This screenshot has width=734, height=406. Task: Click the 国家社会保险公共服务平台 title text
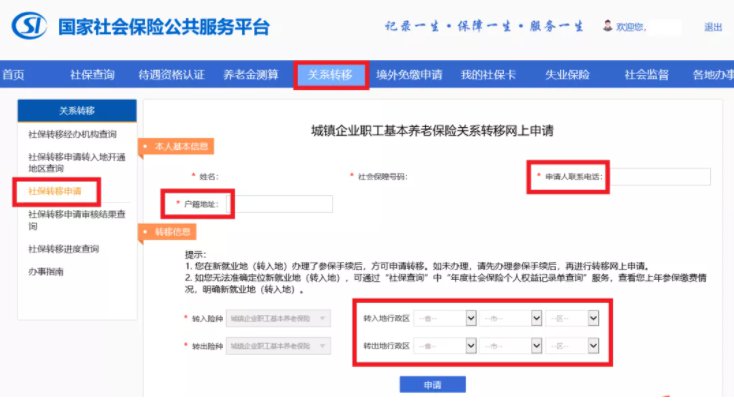164,27
